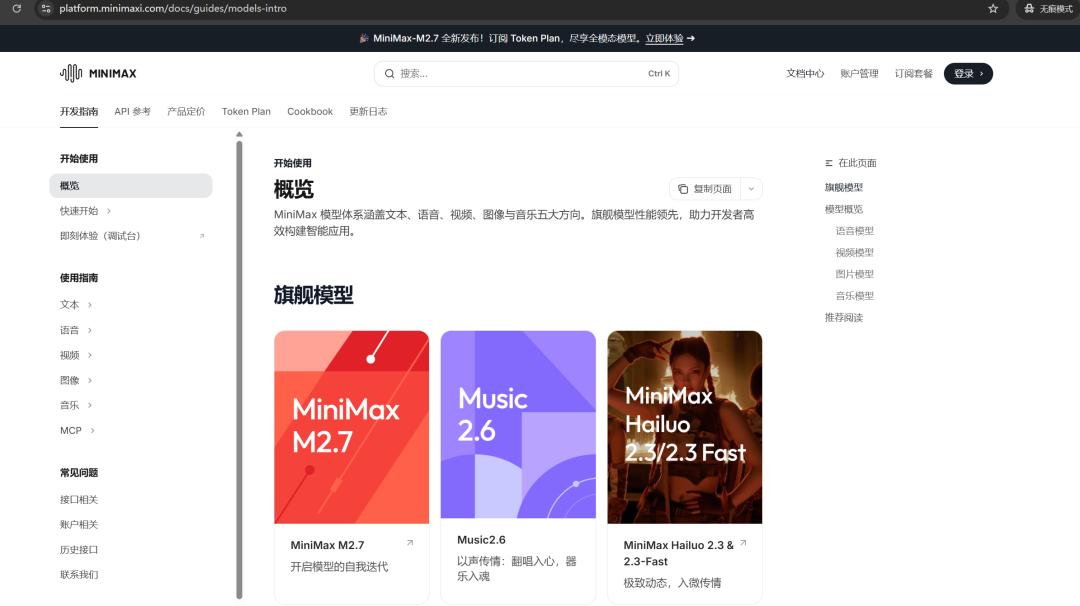Jump to 图片模型 in page outline

pyautogui.click(x=854, y=274)
